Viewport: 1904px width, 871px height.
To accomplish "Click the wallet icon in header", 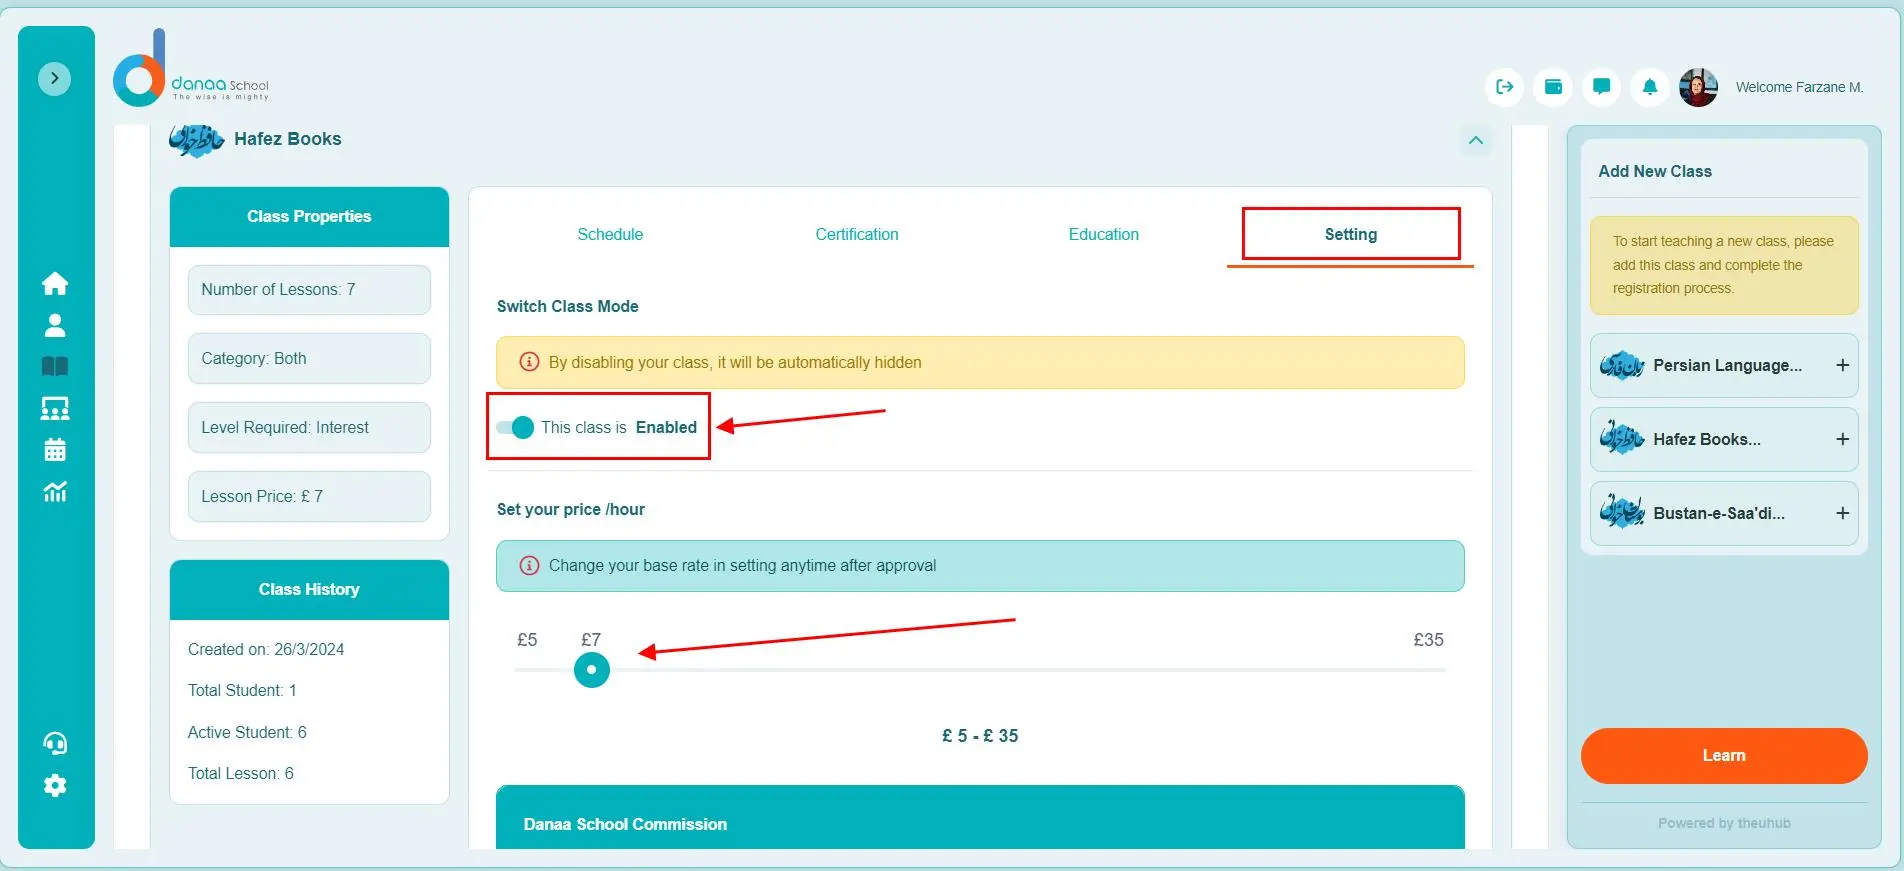I will click(x=1553, y=87).
